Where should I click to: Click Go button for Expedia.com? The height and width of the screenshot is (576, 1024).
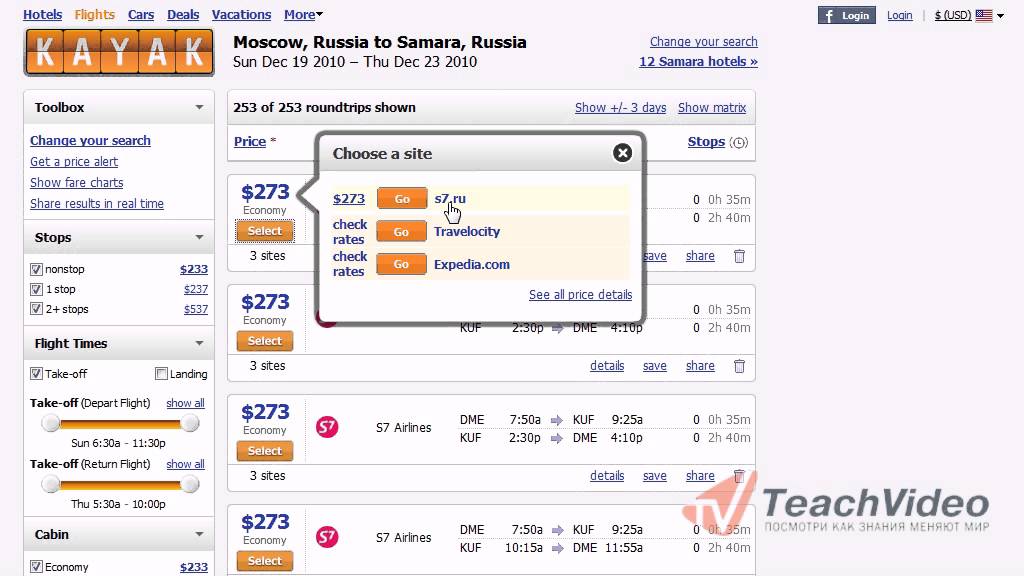tap(402, 264)
